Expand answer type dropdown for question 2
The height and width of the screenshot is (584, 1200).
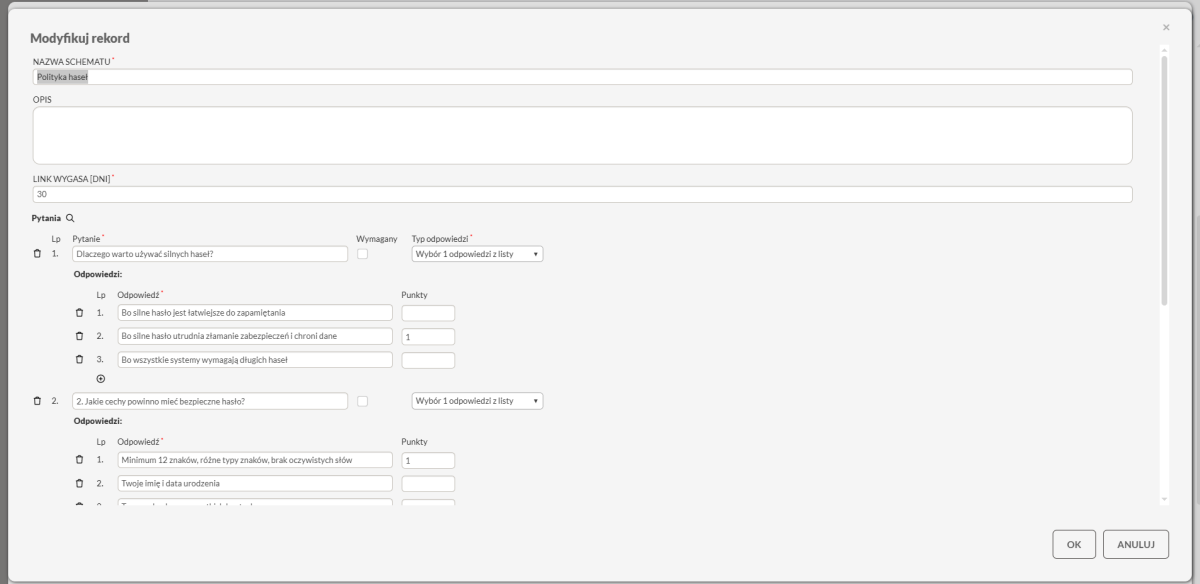(x=477, y=401)
